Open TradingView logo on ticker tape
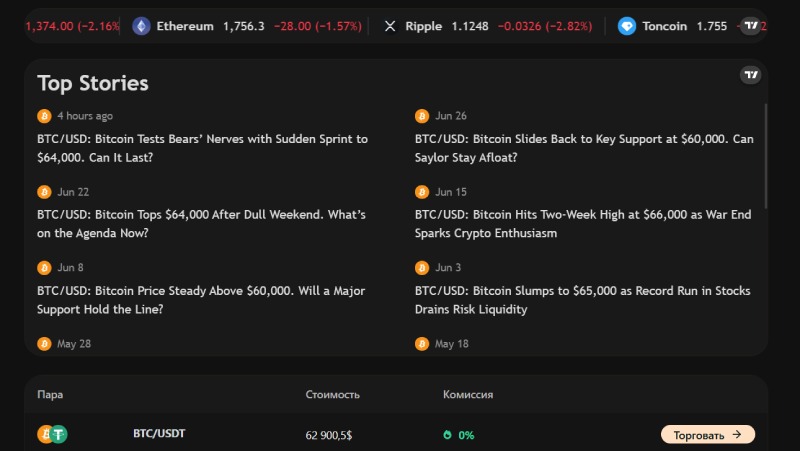 (x=751, y=26)
